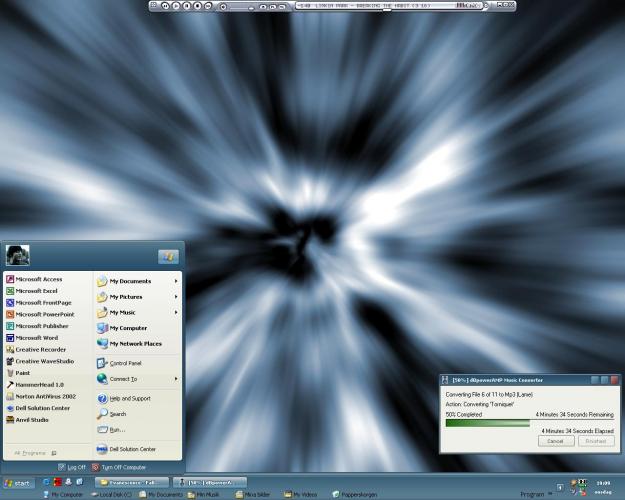The height and width of the screenshot is (500, 625).
Task: Launch Microsoft Access from the Start menu
Action: click(x=38, y=279)
